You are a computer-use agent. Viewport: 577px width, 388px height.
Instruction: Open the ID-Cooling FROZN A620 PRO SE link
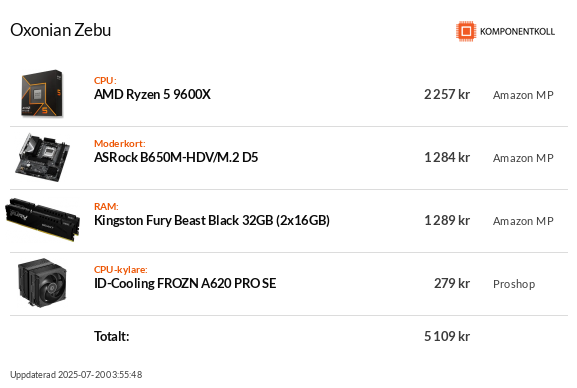click(185, 283)
